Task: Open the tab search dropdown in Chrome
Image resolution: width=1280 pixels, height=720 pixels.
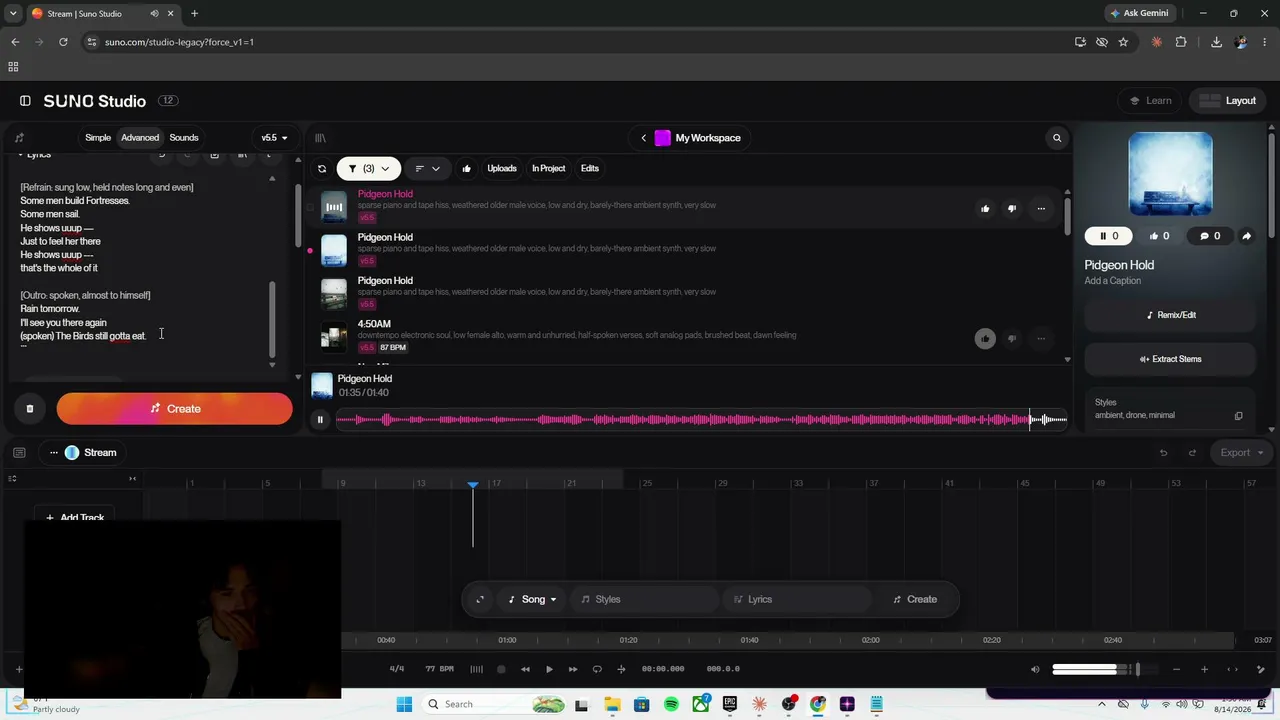Action: (13, 14)
